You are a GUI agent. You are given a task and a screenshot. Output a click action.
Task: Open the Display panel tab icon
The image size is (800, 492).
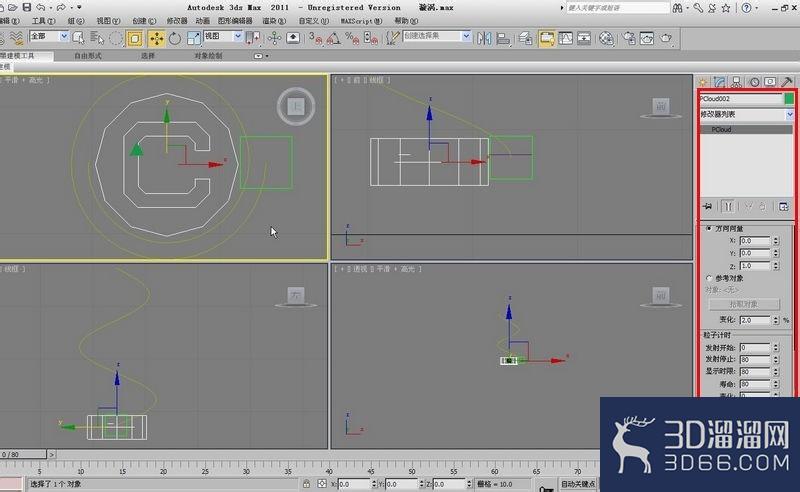(x=770, y=82)
